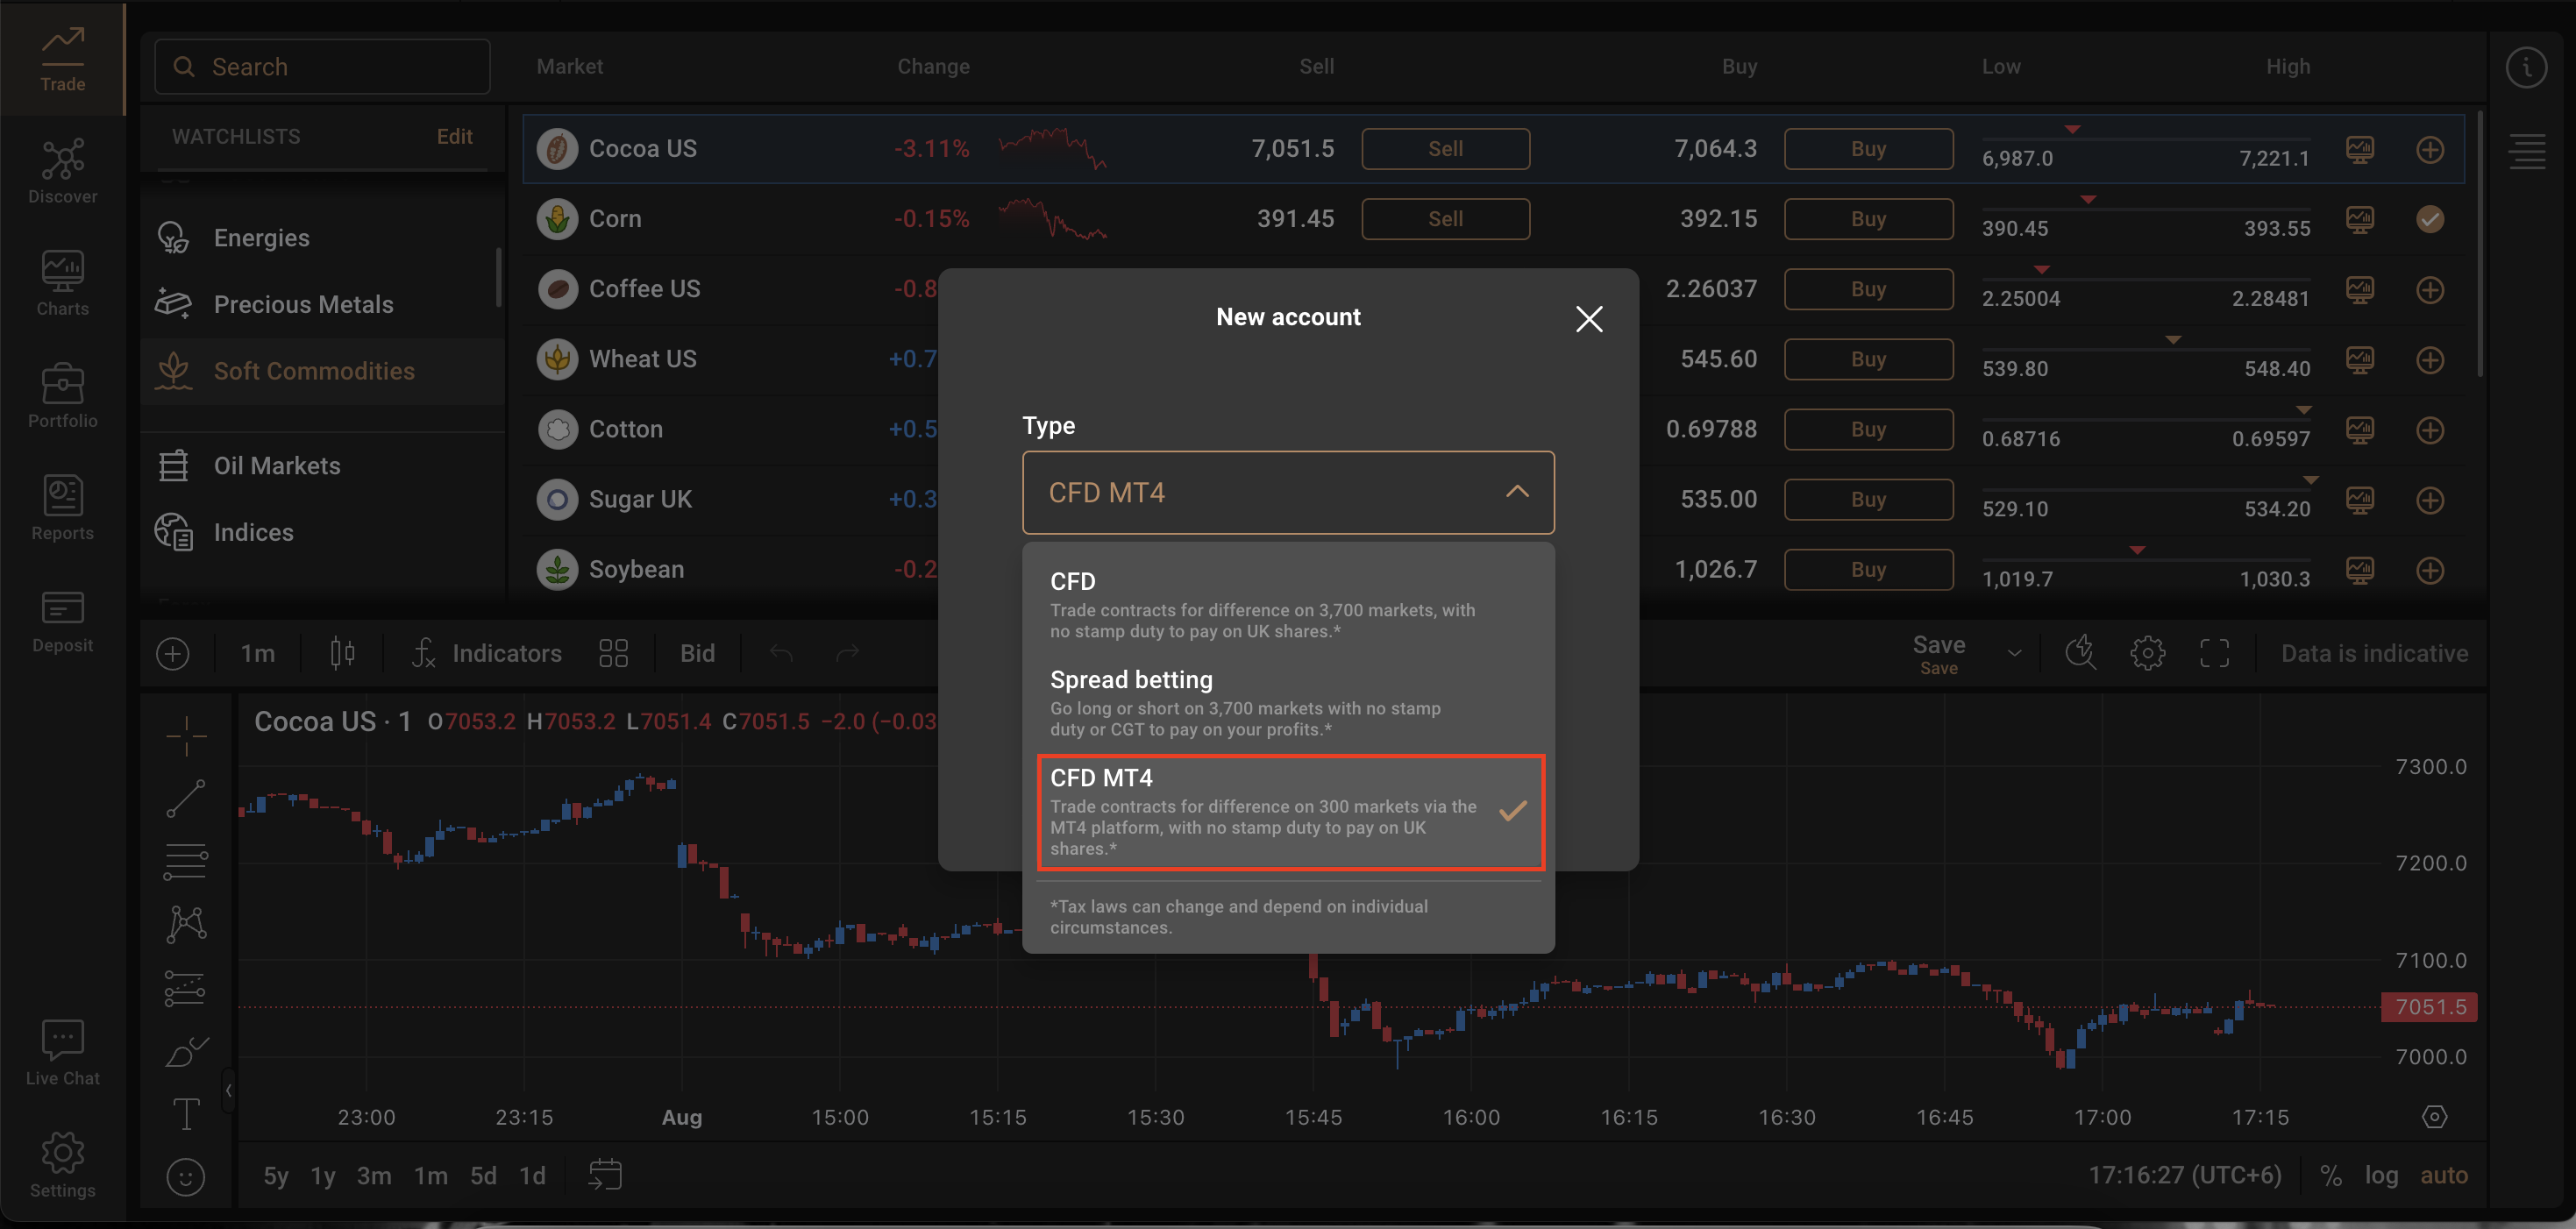Image resolution: width=2576 pixels, height=1229 pixels.
Task: Select the text annotation tool
Action: (x=186, y=1113)
